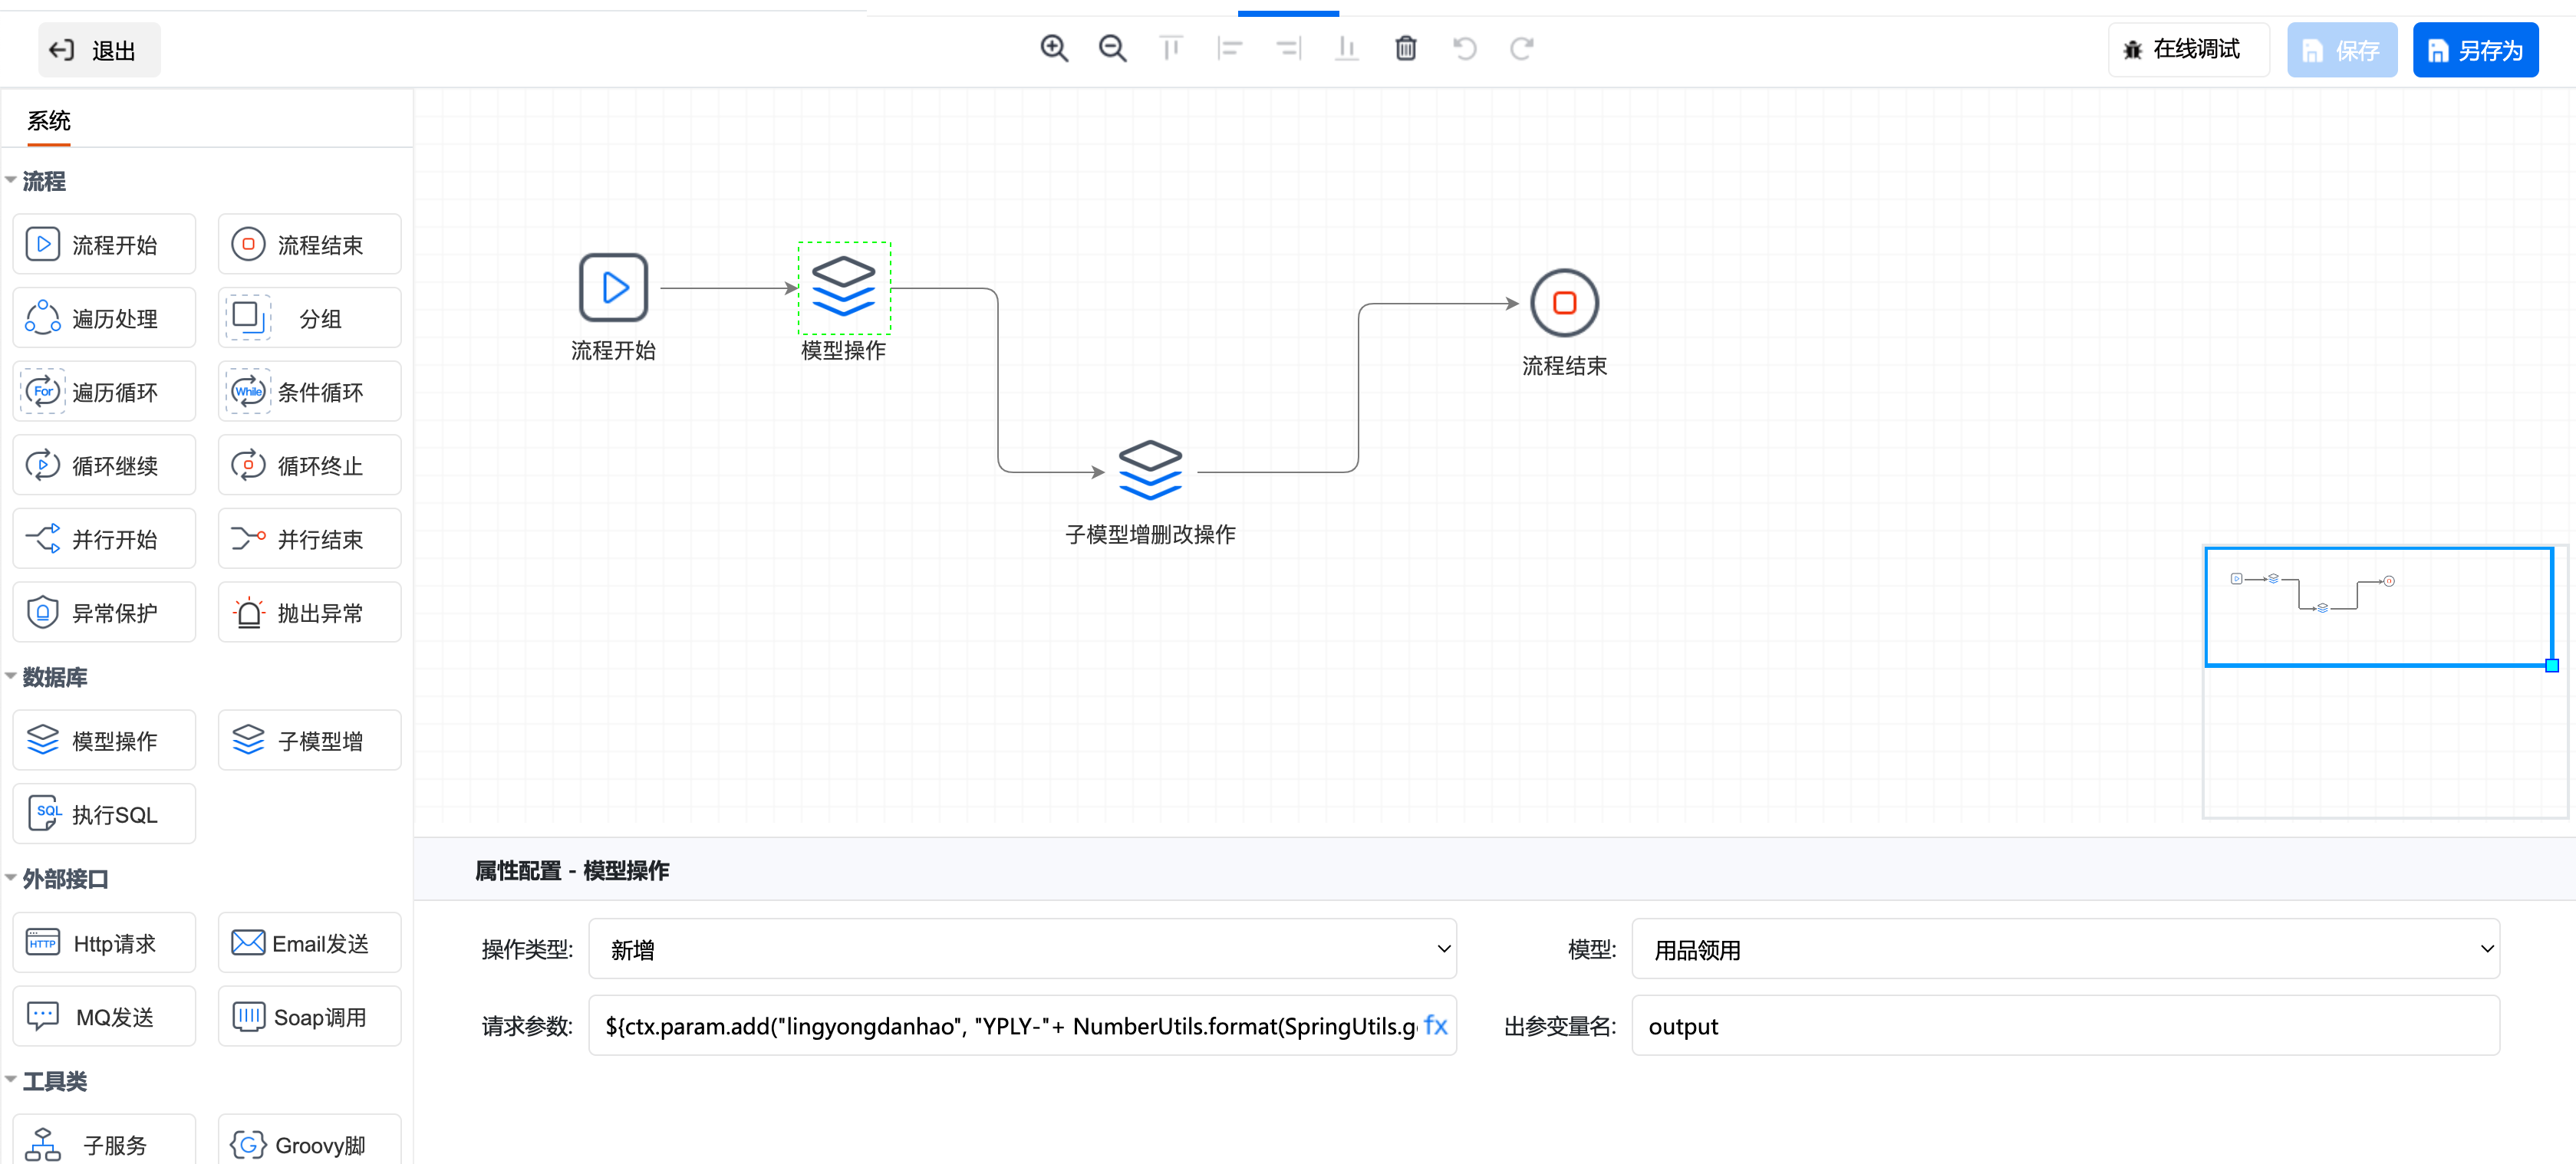Click the 保存 save button
This screenshot has width=2576, height=1164.
tap(2342, 50)
